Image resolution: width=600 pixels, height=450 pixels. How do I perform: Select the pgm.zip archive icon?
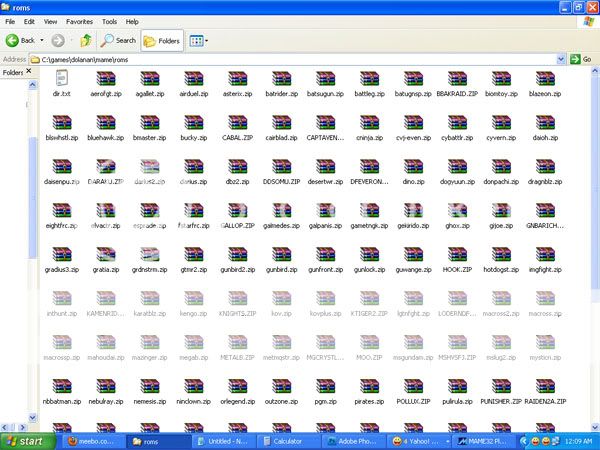click(326, 386)
